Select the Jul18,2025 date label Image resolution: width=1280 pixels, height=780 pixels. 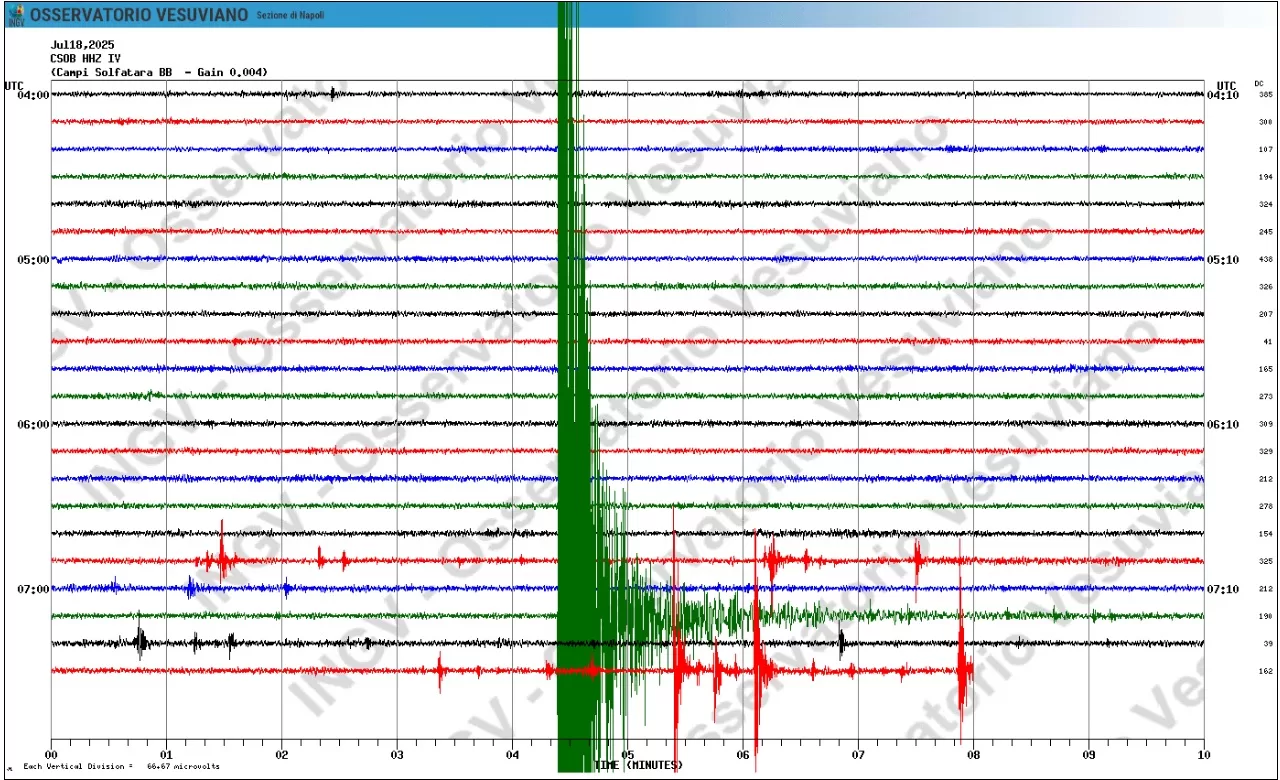coord(82,45)
